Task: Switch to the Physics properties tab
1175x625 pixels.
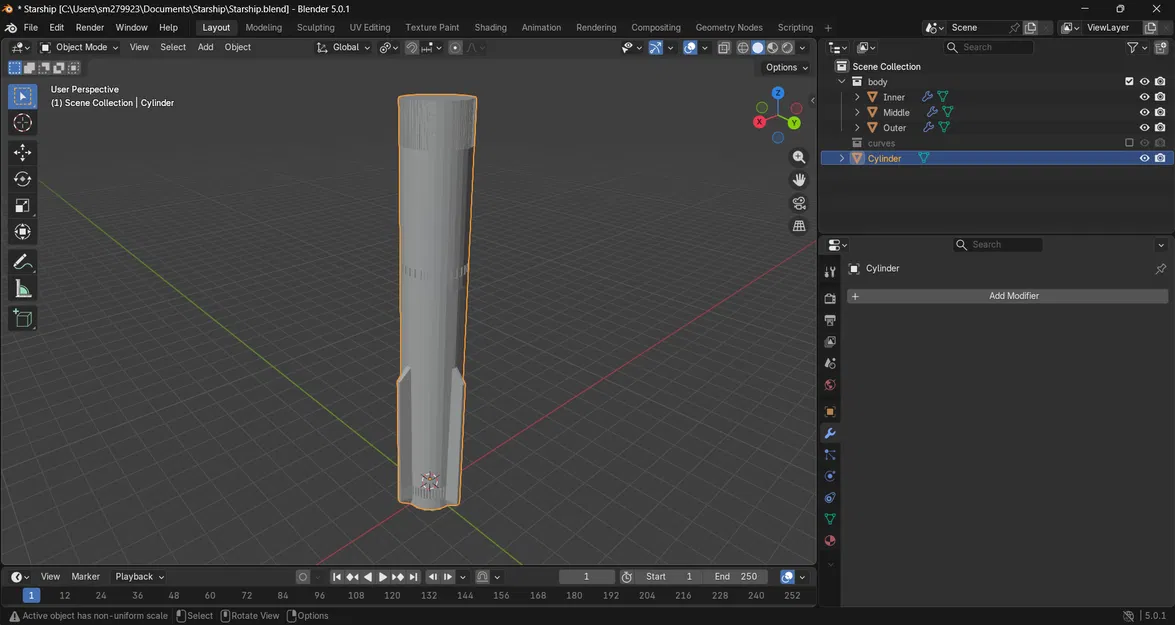Action: point(829,475)
